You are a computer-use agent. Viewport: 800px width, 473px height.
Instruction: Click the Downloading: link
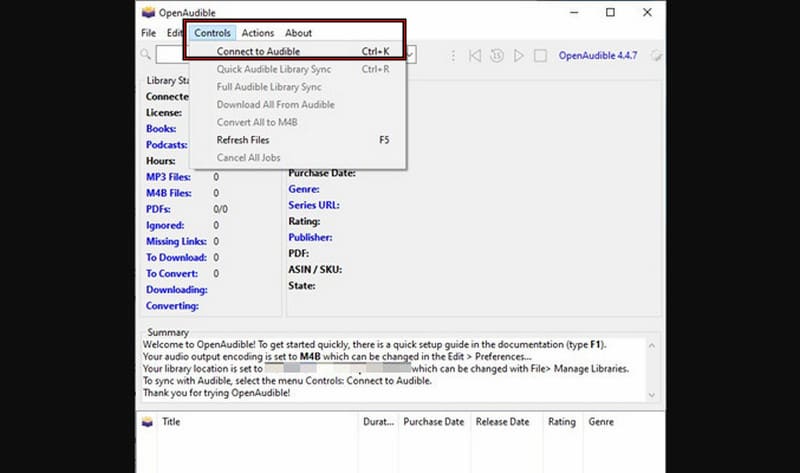pyautogui.click(x=177, y=290)
